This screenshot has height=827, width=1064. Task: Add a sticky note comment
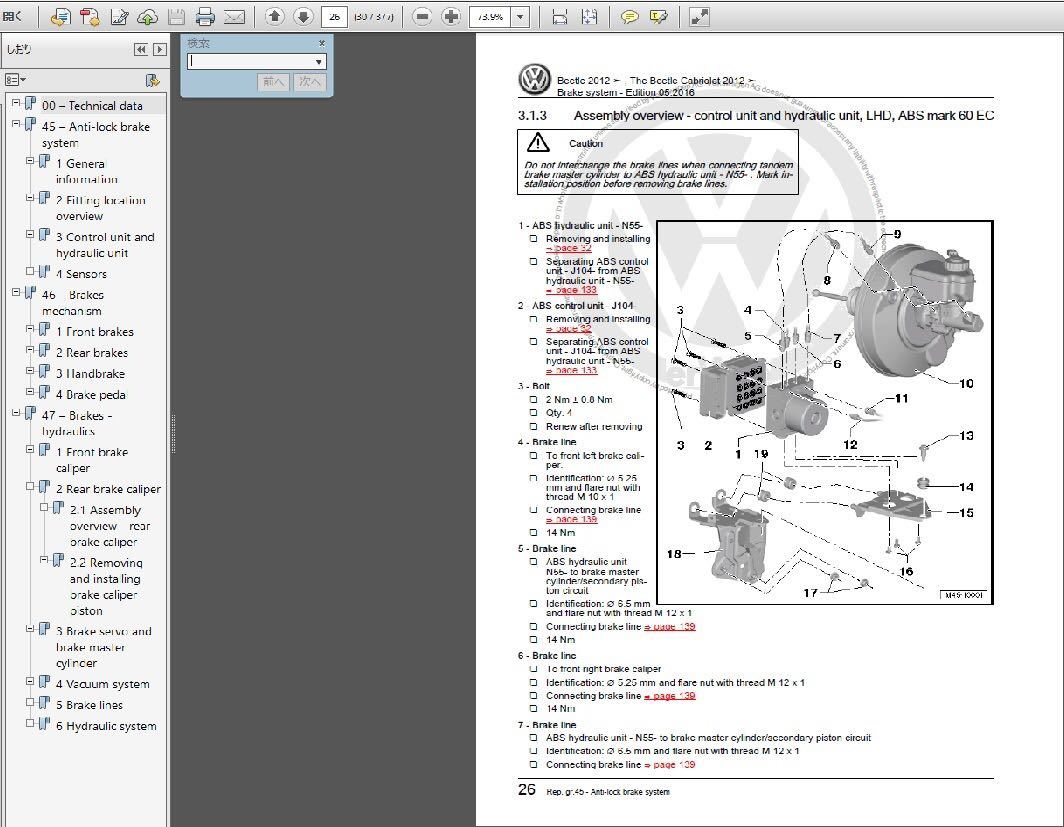click(630, 17)
